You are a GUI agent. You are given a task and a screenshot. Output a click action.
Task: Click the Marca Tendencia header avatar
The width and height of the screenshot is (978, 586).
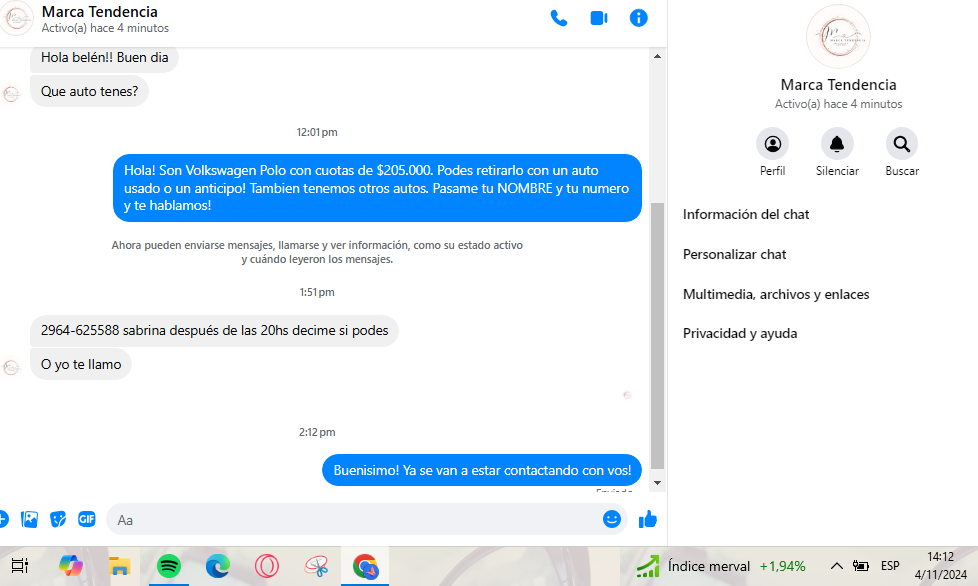[x=16, y=18]
